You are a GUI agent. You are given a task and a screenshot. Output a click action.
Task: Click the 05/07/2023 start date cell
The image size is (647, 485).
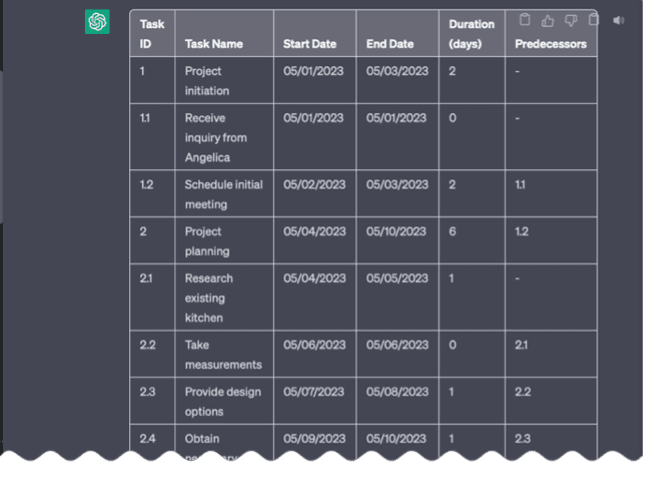pos(315,401)
